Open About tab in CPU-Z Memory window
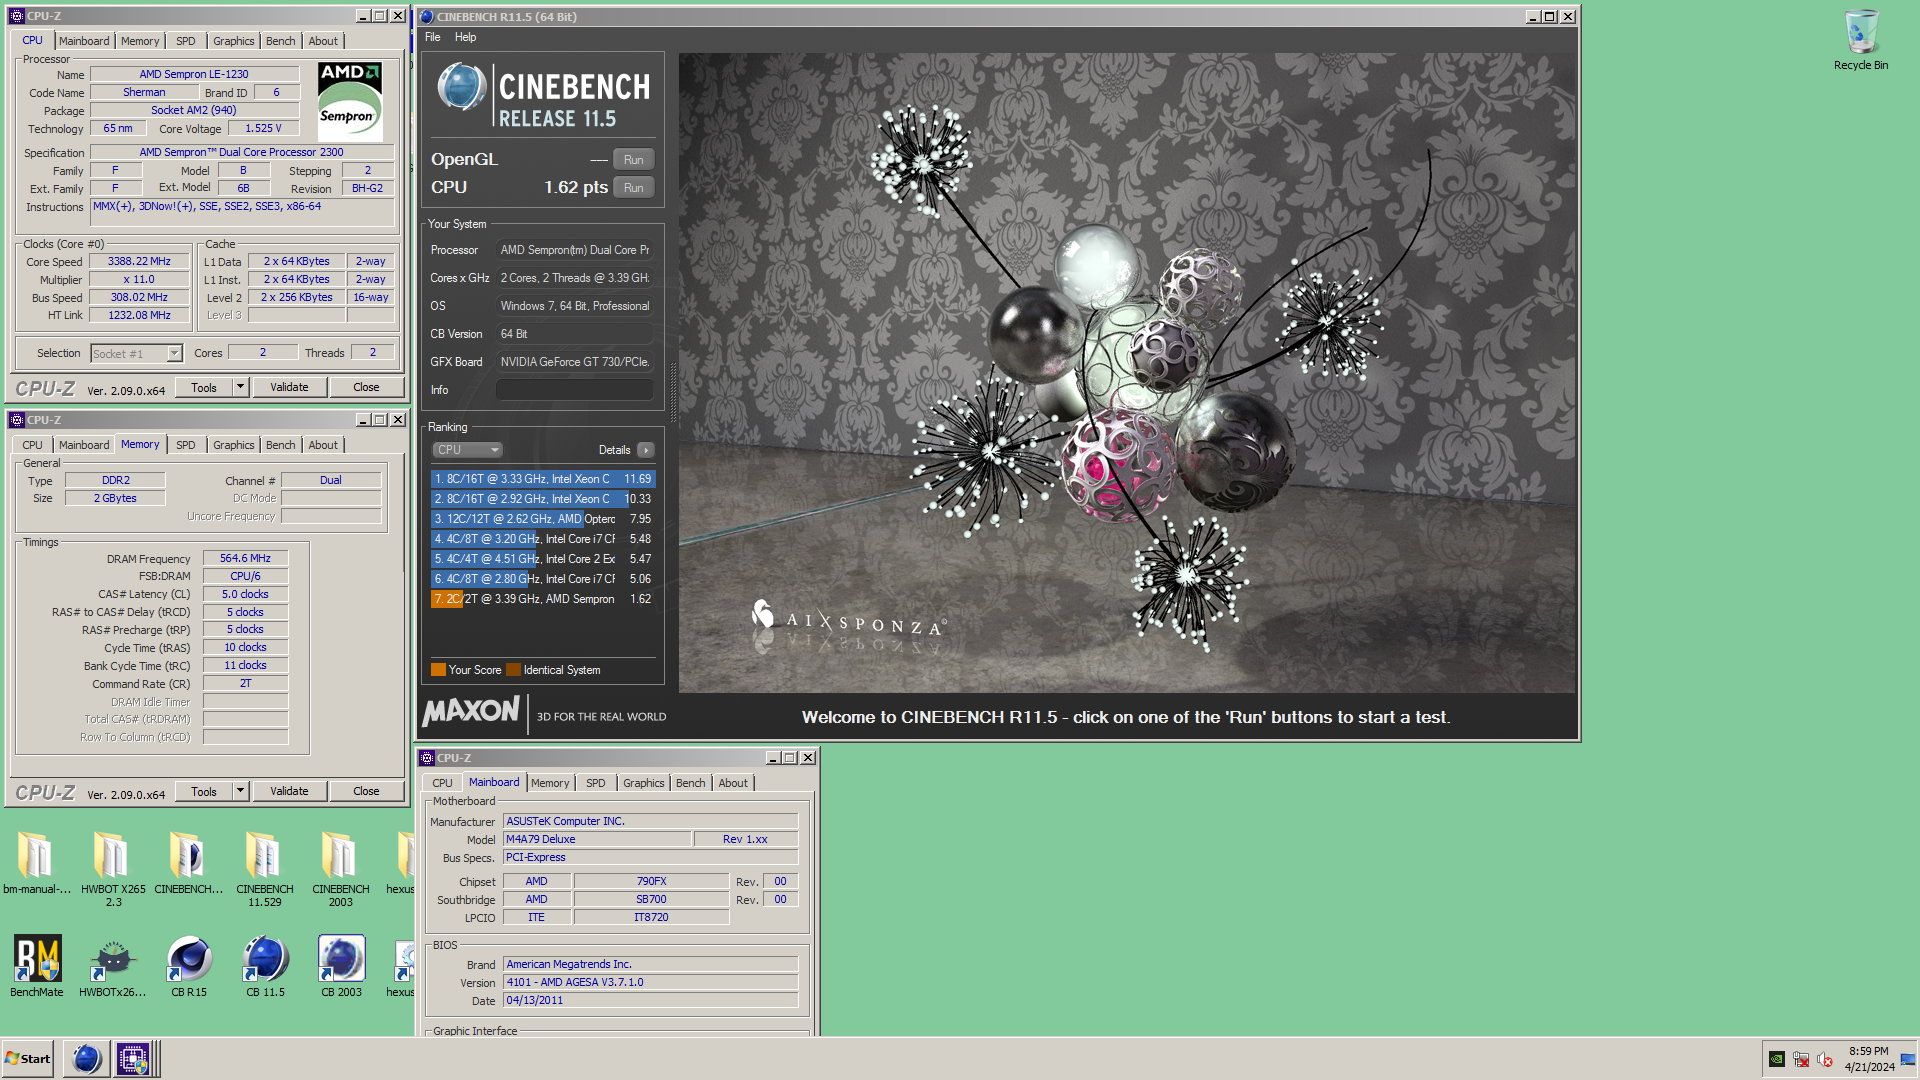 coord(323,445)
